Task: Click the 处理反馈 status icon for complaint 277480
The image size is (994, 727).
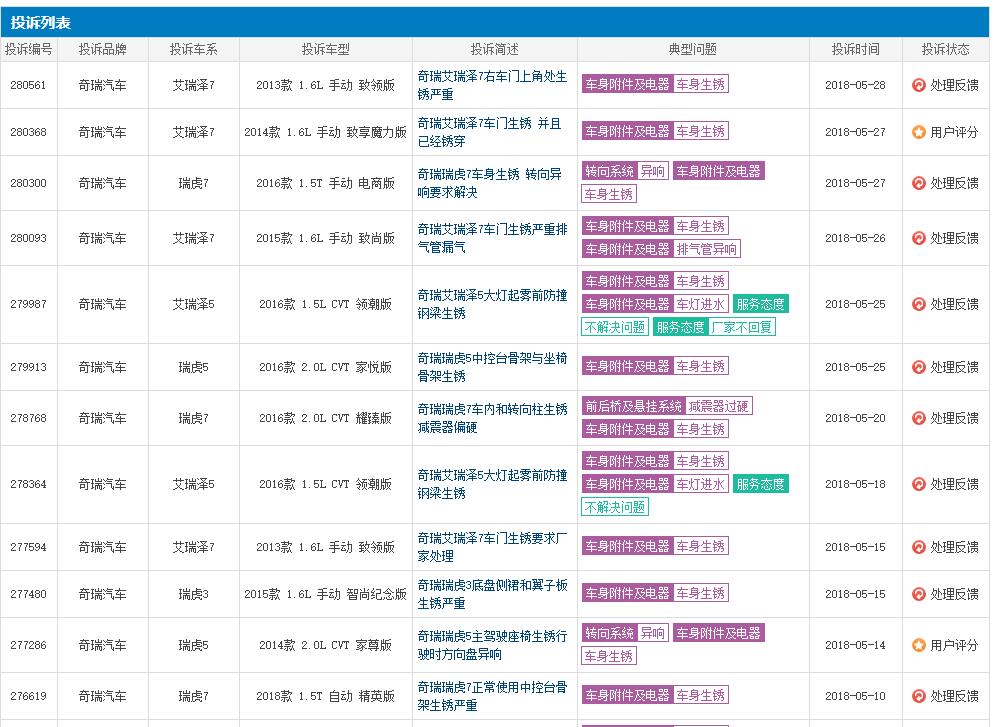Action: 919,594
